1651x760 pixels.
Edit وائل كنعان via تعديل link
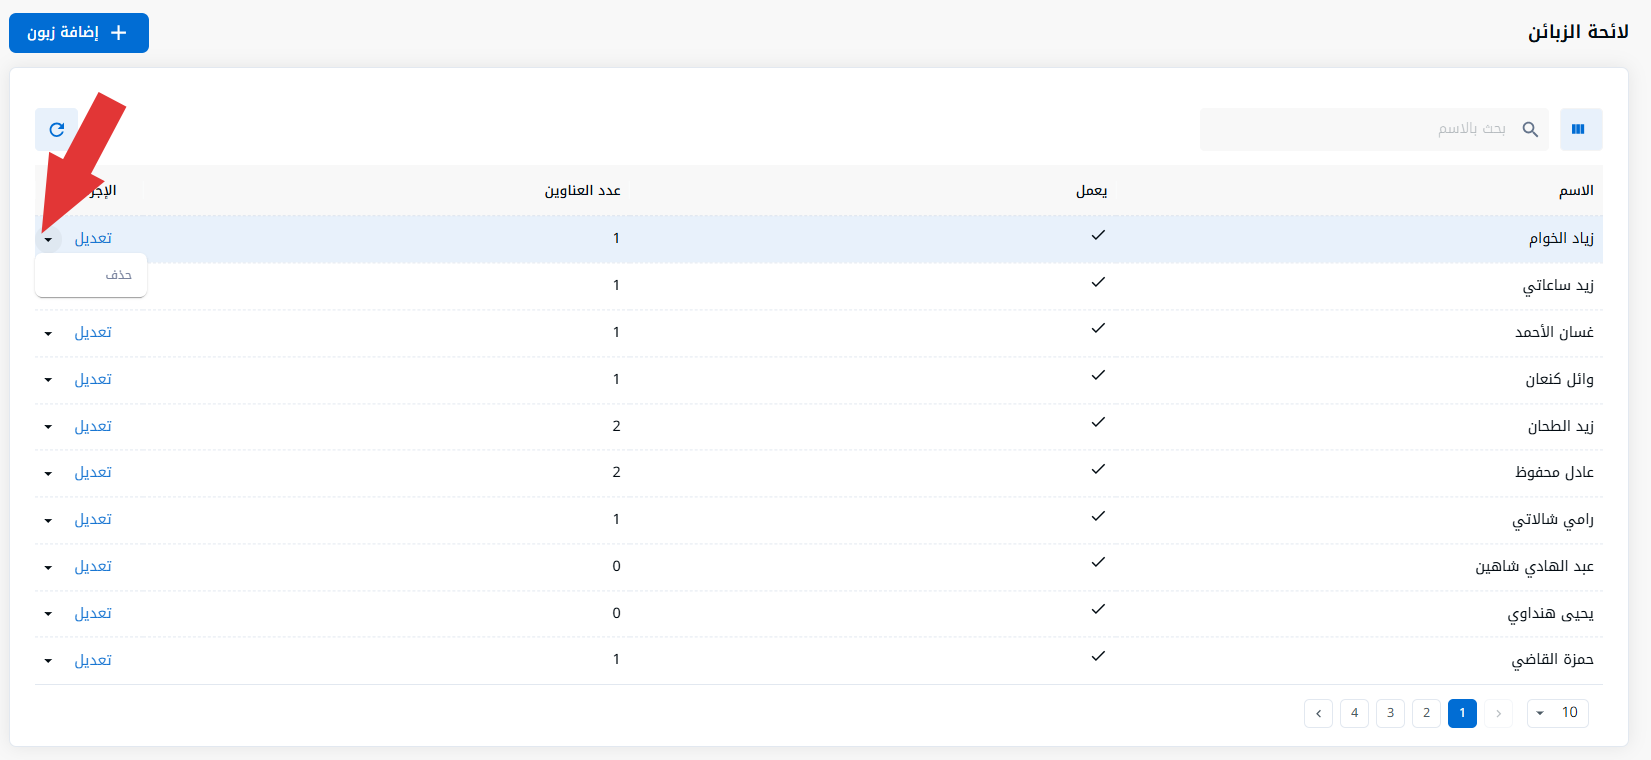[x=93, y=379]
